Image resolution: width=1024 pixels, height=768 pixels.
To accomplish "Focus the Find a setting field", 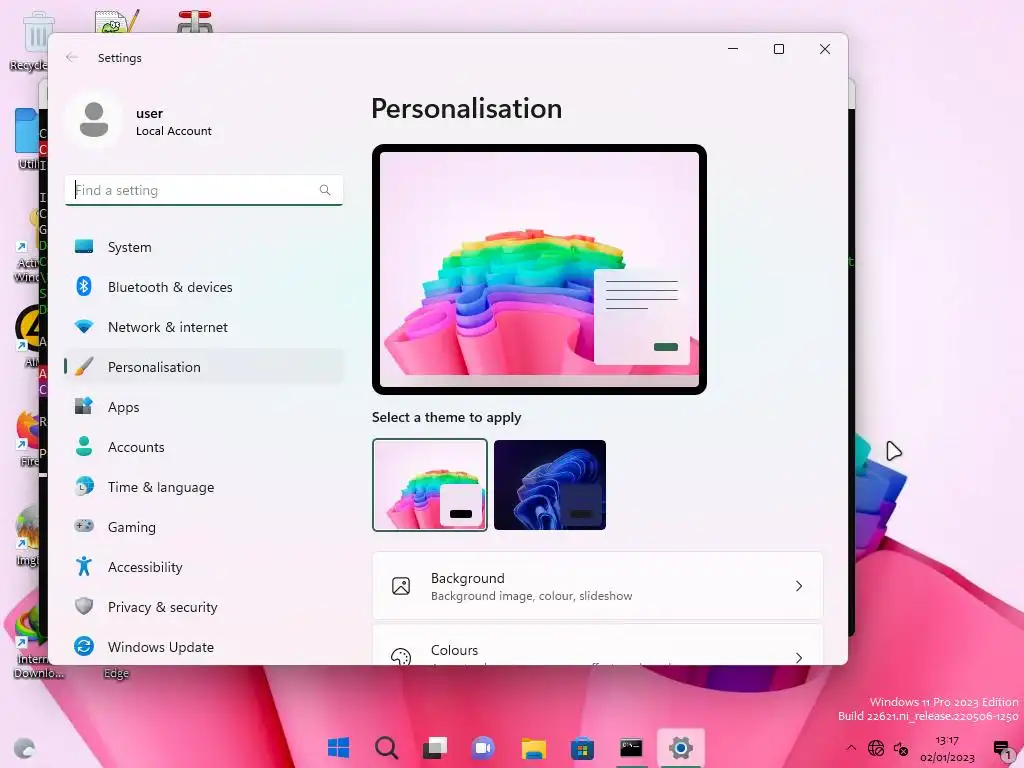I will 204,190.
